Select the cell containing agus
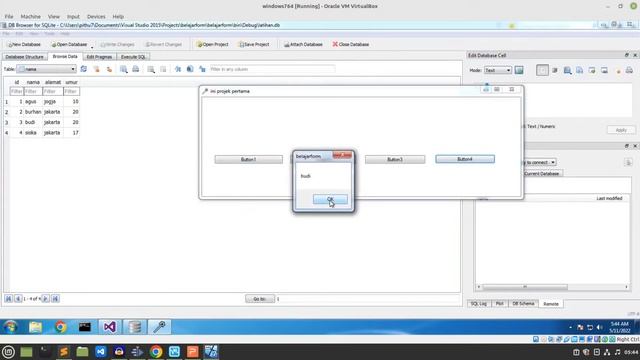This screenshot has width=640, height=360. [33, 101]
